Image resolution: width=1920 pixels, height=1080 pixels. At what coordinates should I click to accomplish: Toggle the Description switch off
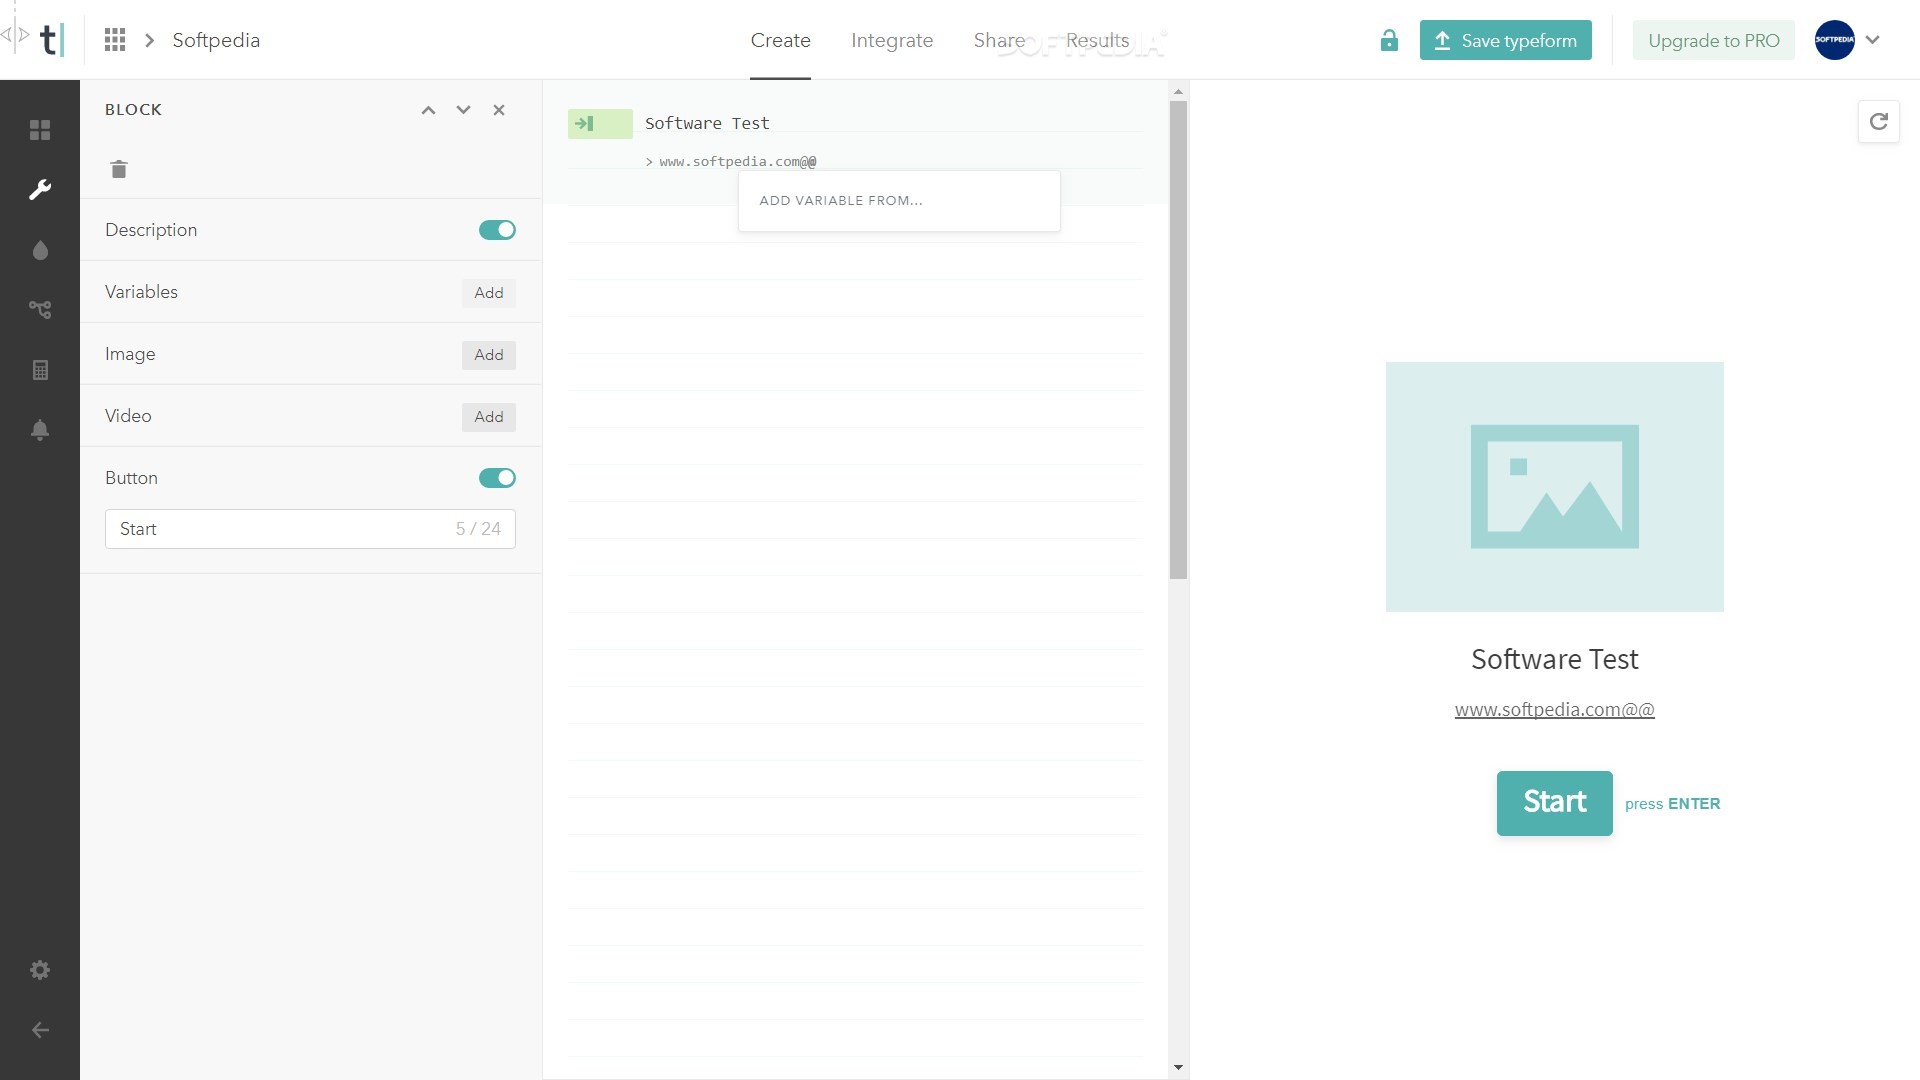[x=497, y=230]
